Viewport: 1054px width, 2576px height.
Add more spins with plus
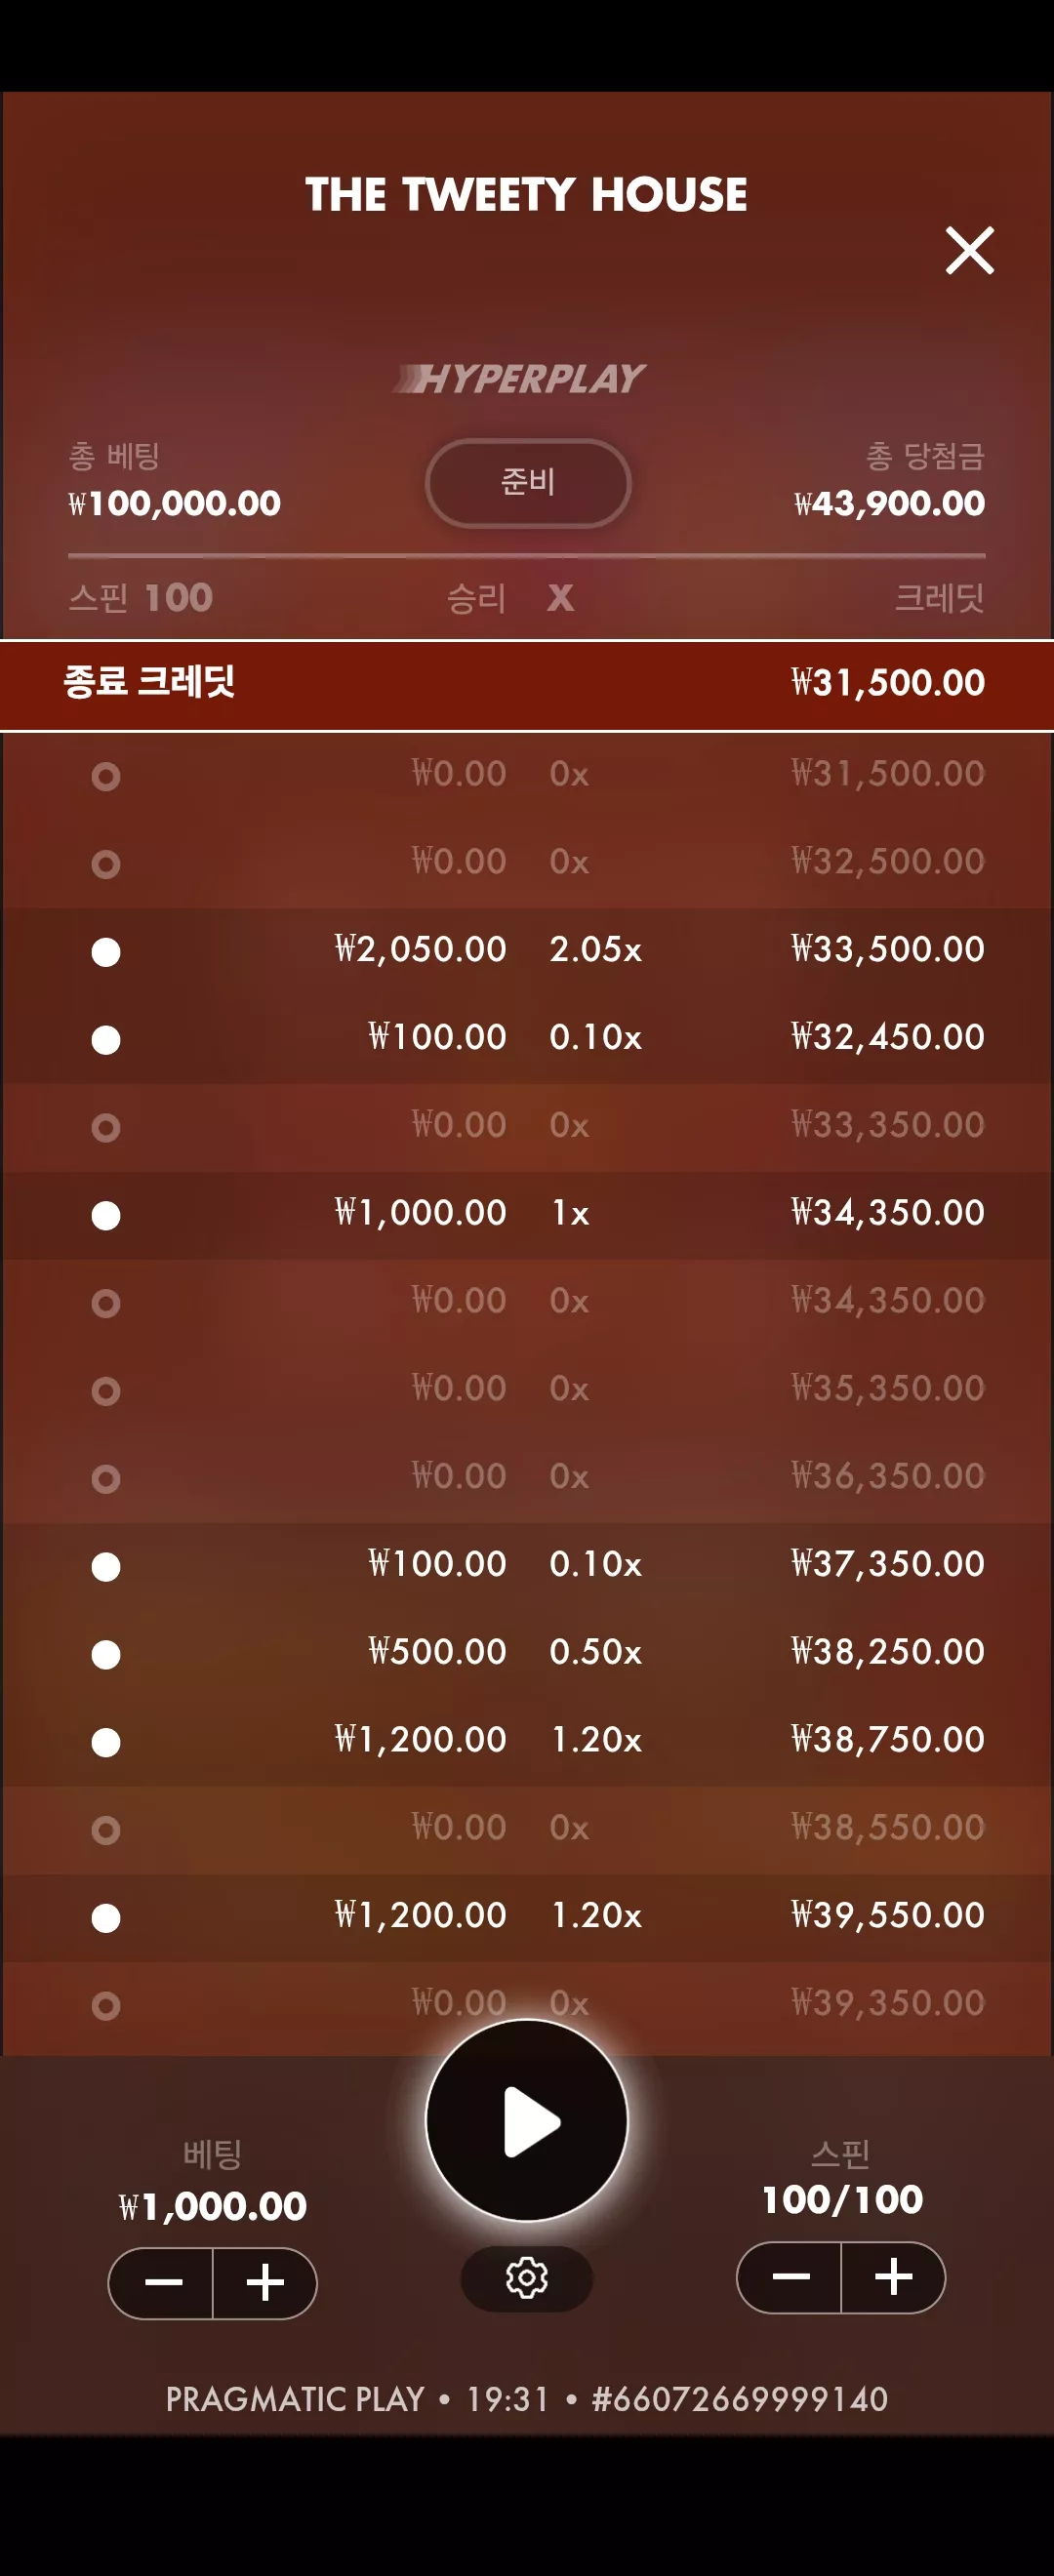[893, 2277]
